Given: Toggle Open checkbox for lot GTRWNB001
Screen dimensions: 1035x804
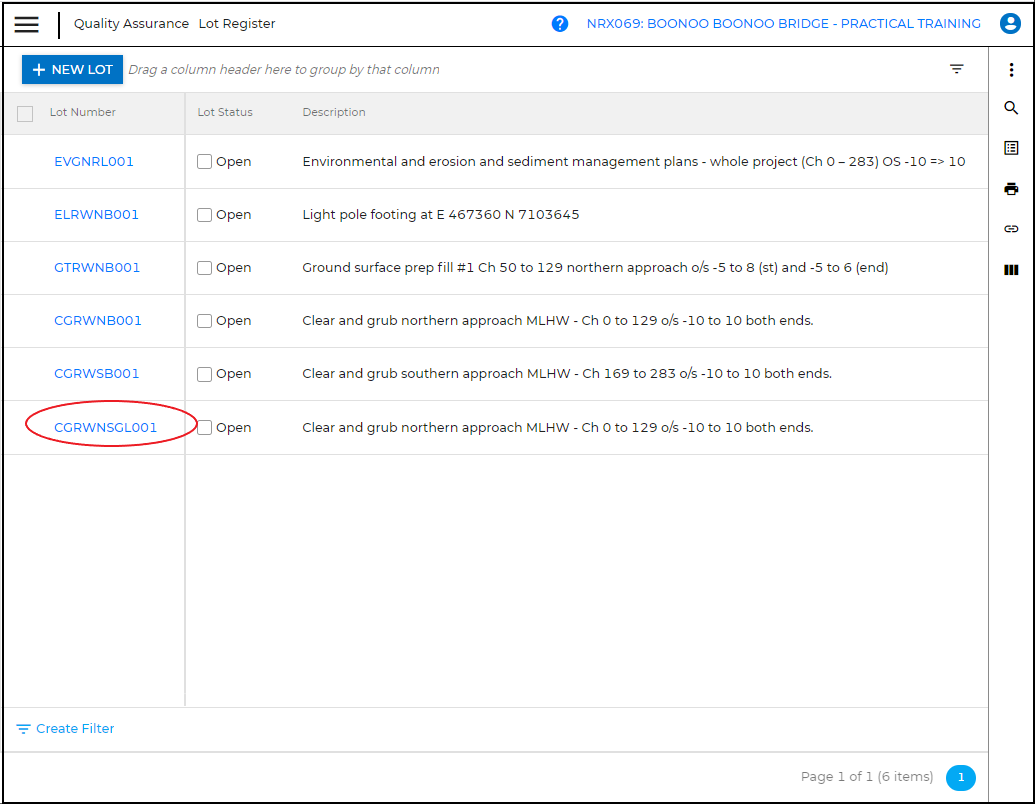Looking at the screenshot, I should (205, 268).
